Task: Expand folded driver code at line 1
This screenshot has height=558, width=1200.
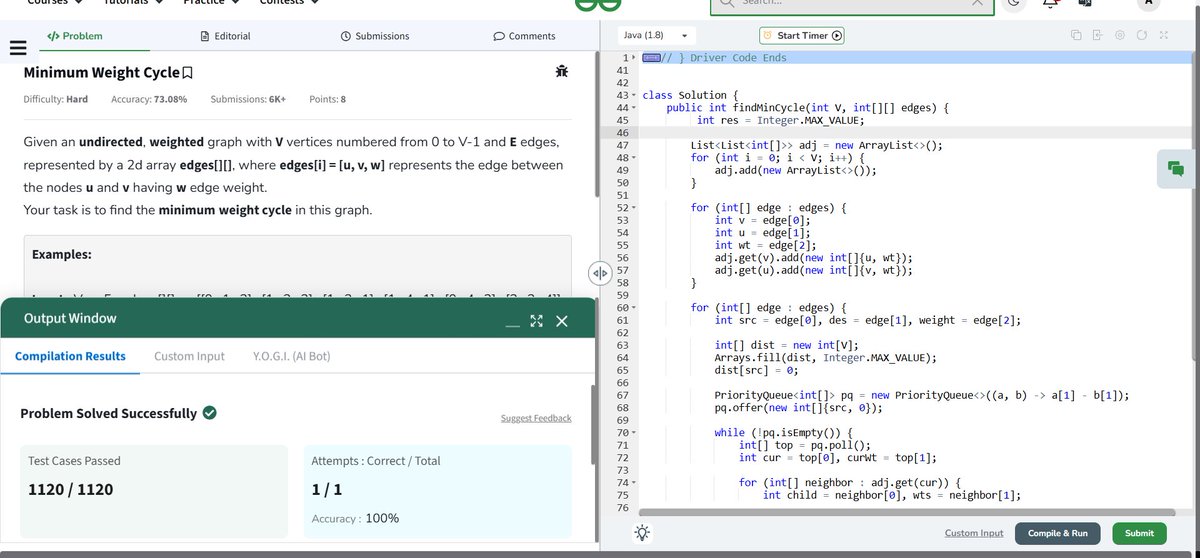Action: (x=635, y=58)
